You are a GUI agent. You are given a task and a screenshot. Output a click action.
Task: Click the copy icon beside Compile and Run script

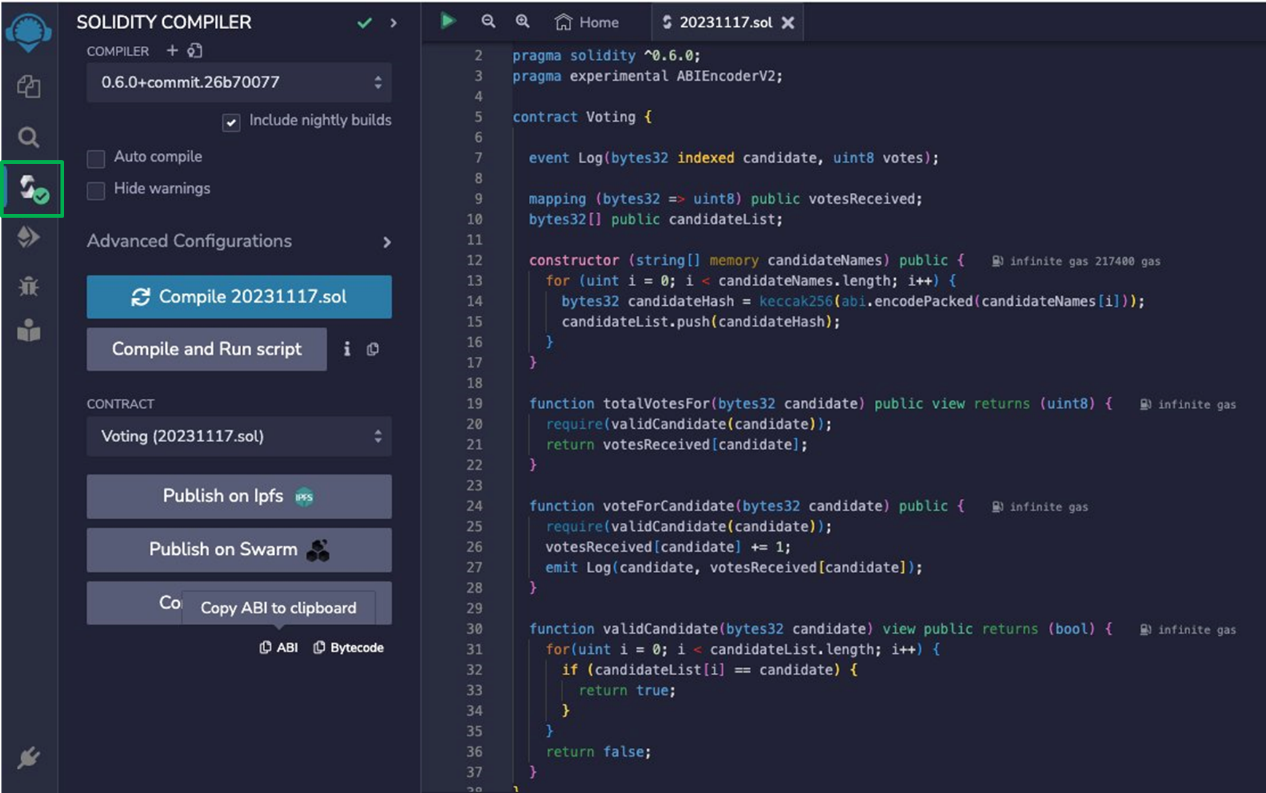[x=373, y=349]
